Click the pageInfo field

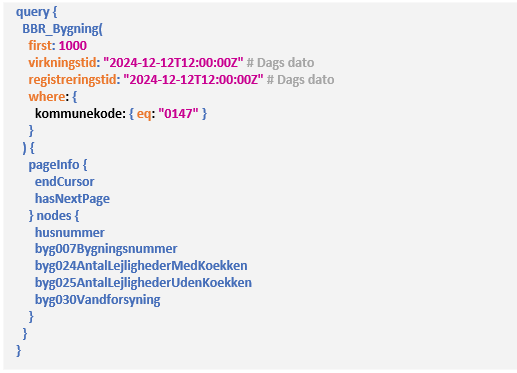coord(54,165)
